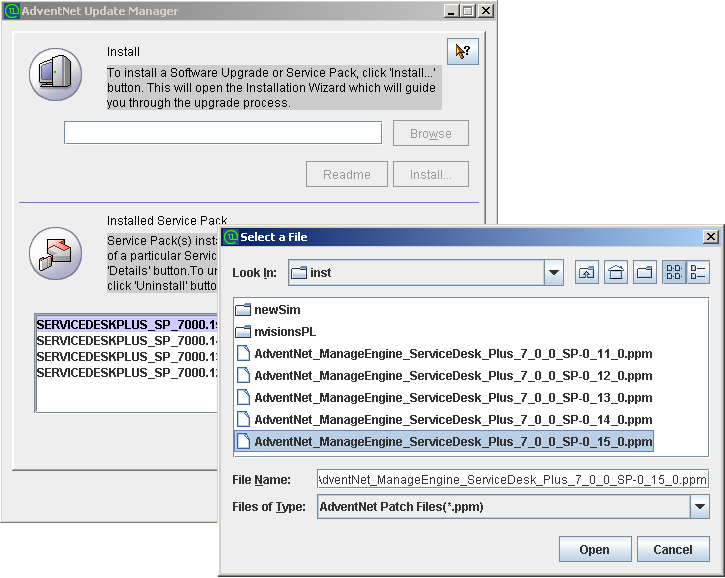Select the nvisionsPL folder name
The height and width of the screenshot is (578, 725).
coord(285,332)
